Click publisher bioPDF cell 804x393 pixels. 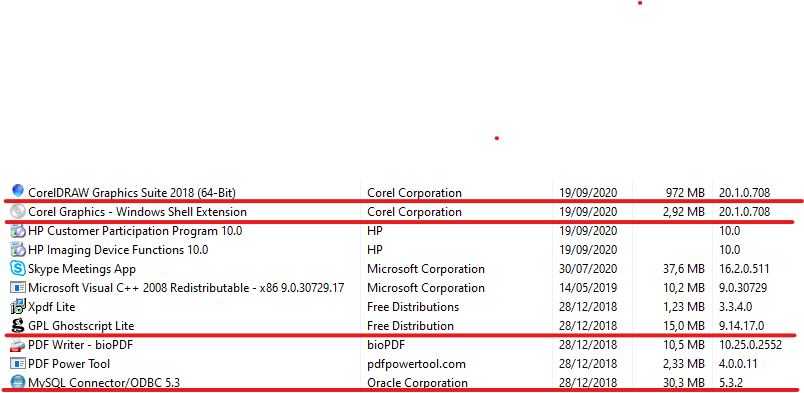click(x=386, y=345)
